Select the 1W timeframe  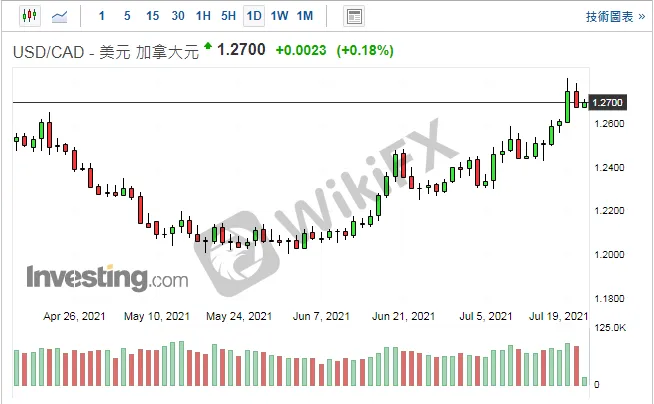point(279,16)
